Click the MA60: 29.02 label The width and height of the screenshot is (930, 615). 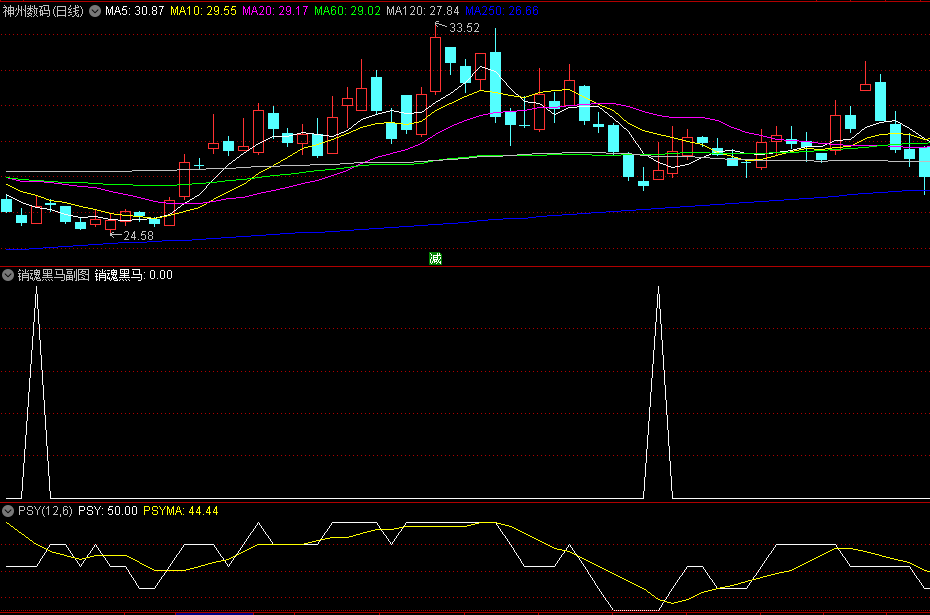[347, 11]
